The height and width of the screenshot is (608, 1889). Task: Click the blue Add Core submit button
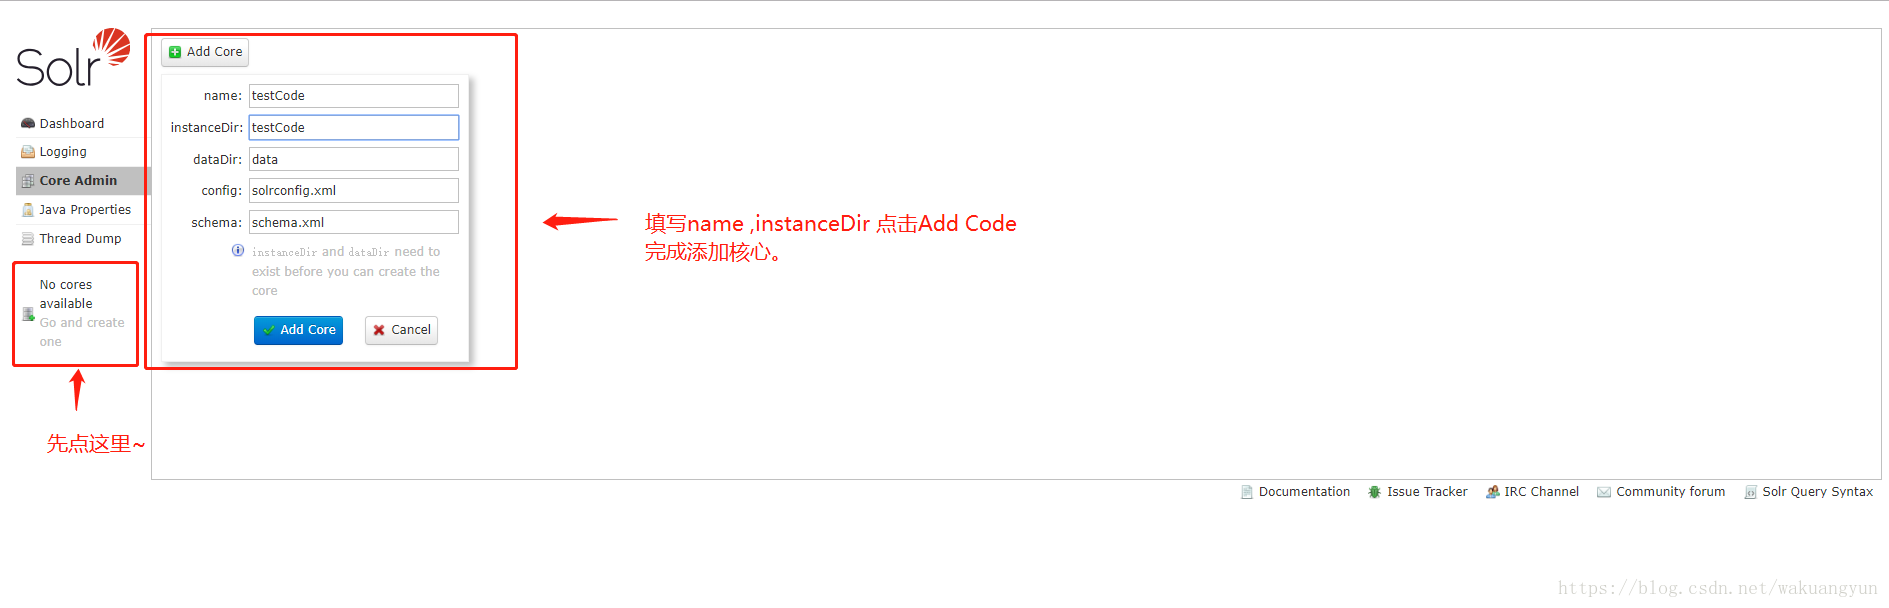(298, 330)
